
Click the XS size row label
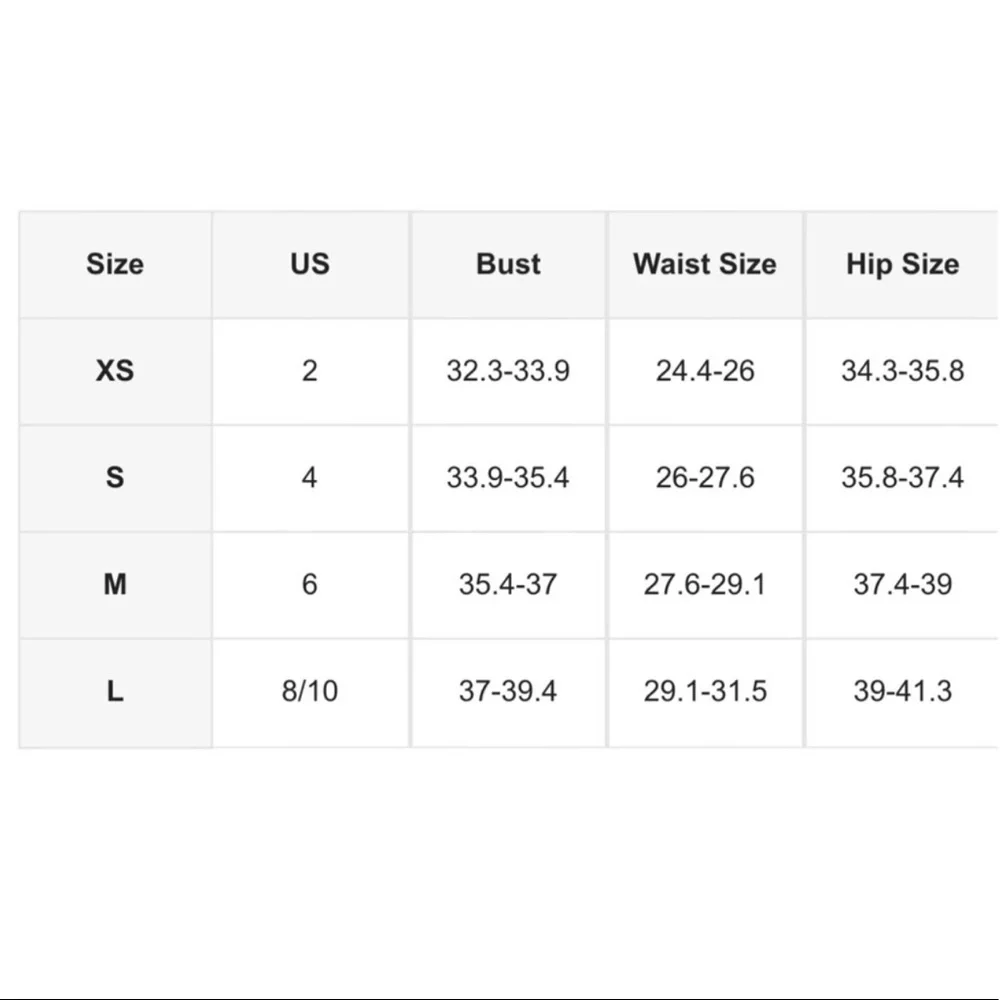[x=115, y=371]
